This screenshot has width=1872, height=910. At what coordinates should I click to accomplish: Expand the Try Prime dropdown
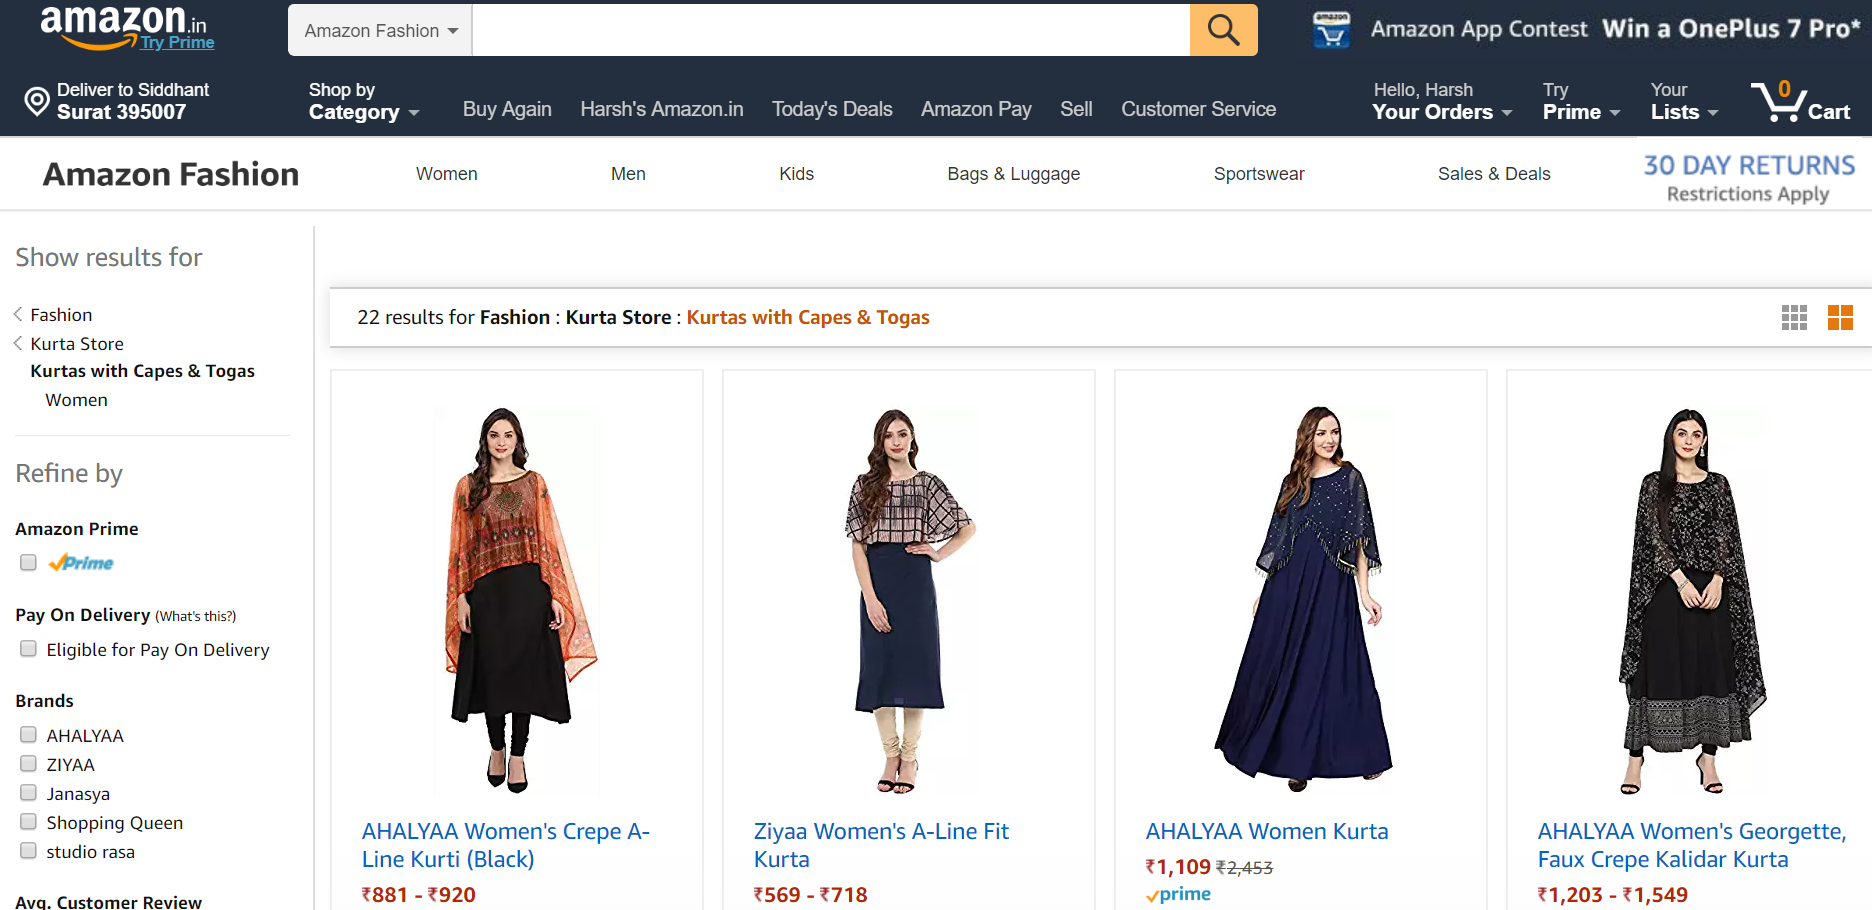[1581, 101]
